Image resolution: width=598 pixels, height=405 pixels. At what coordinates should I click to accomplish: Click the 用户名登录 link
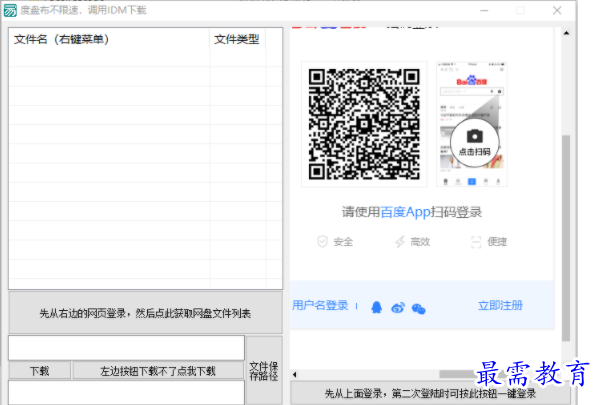(x=320, y=305)
